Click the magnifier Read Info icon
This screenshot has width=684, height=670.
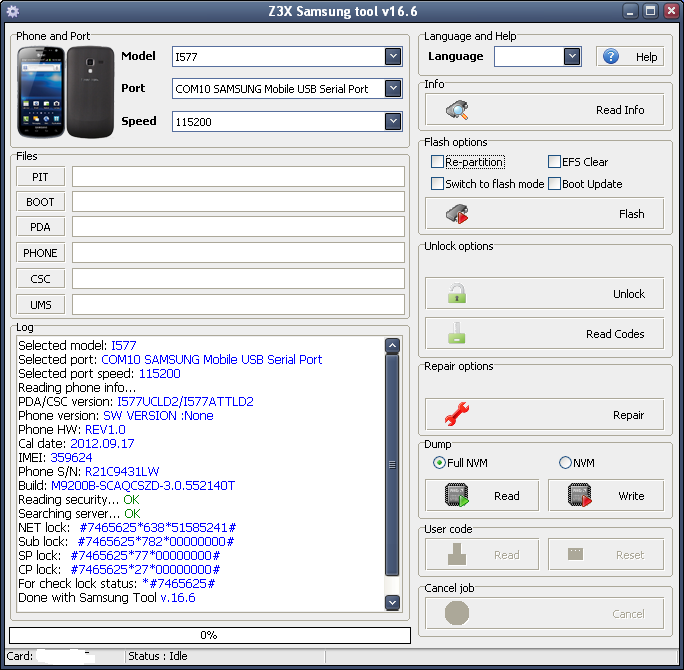click(x=457, y=110)
